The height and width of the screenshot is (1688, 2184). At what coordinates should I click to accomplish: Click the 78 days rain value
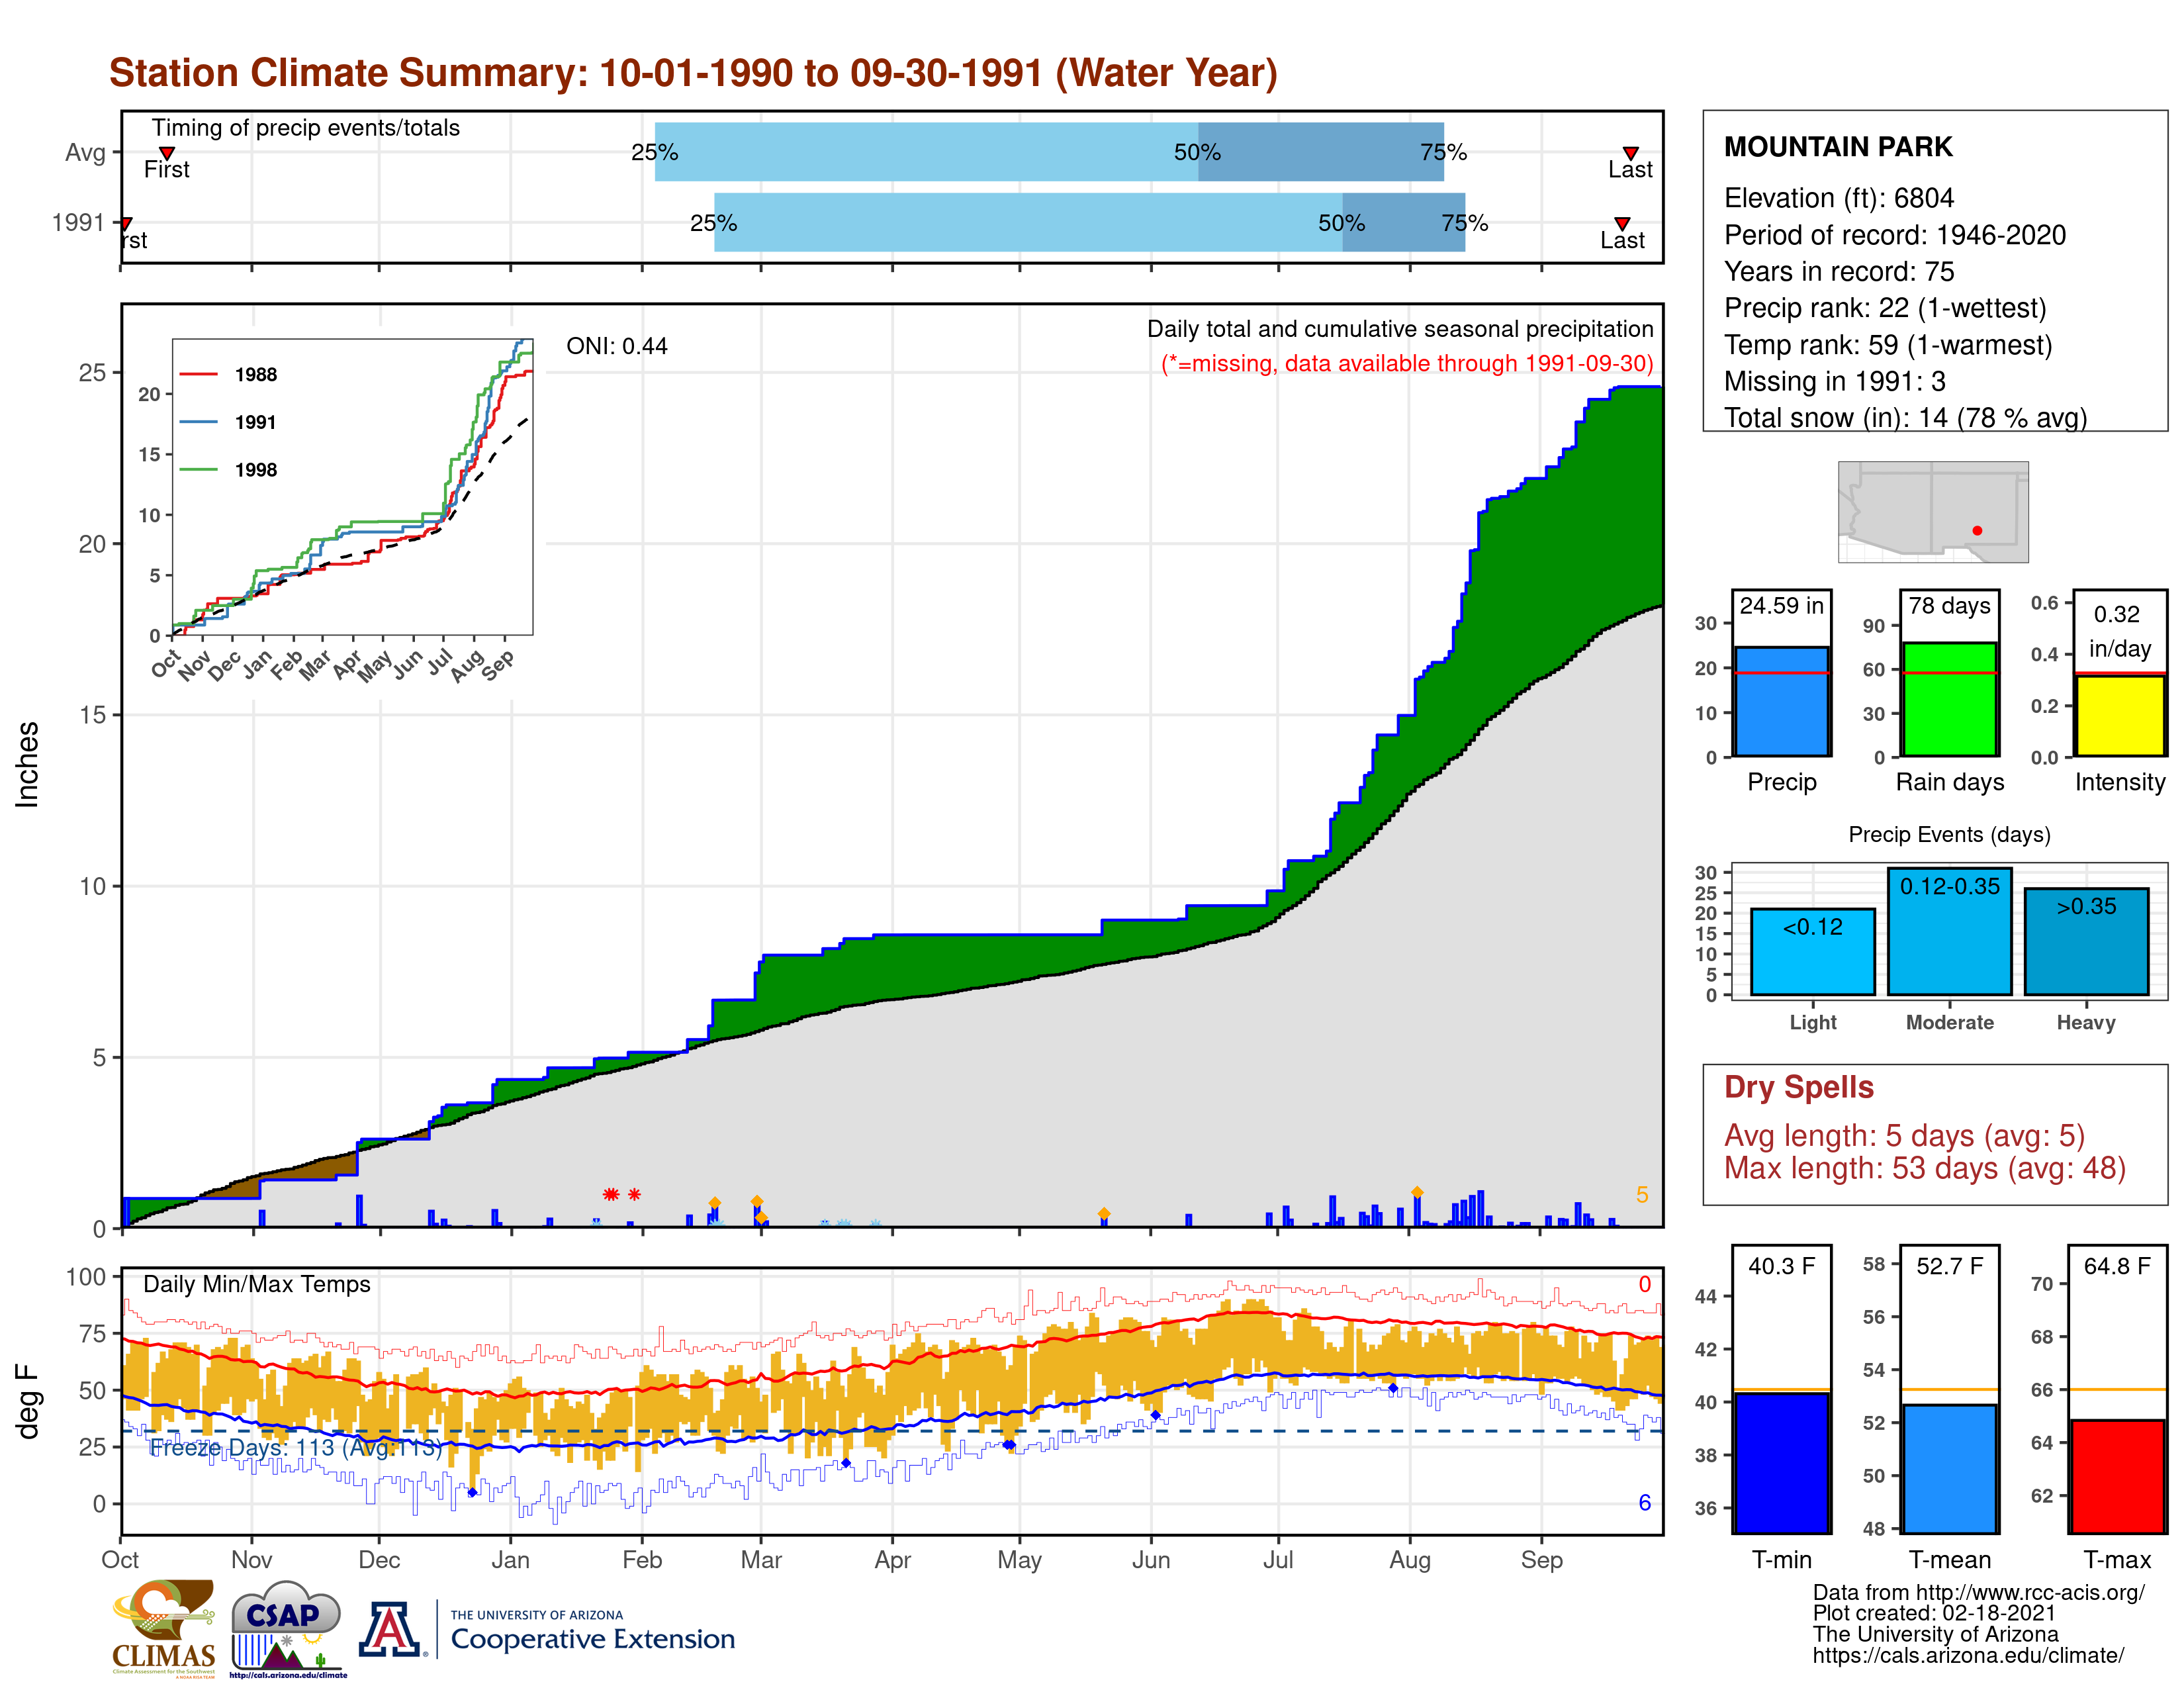[x=1950, y=606]
